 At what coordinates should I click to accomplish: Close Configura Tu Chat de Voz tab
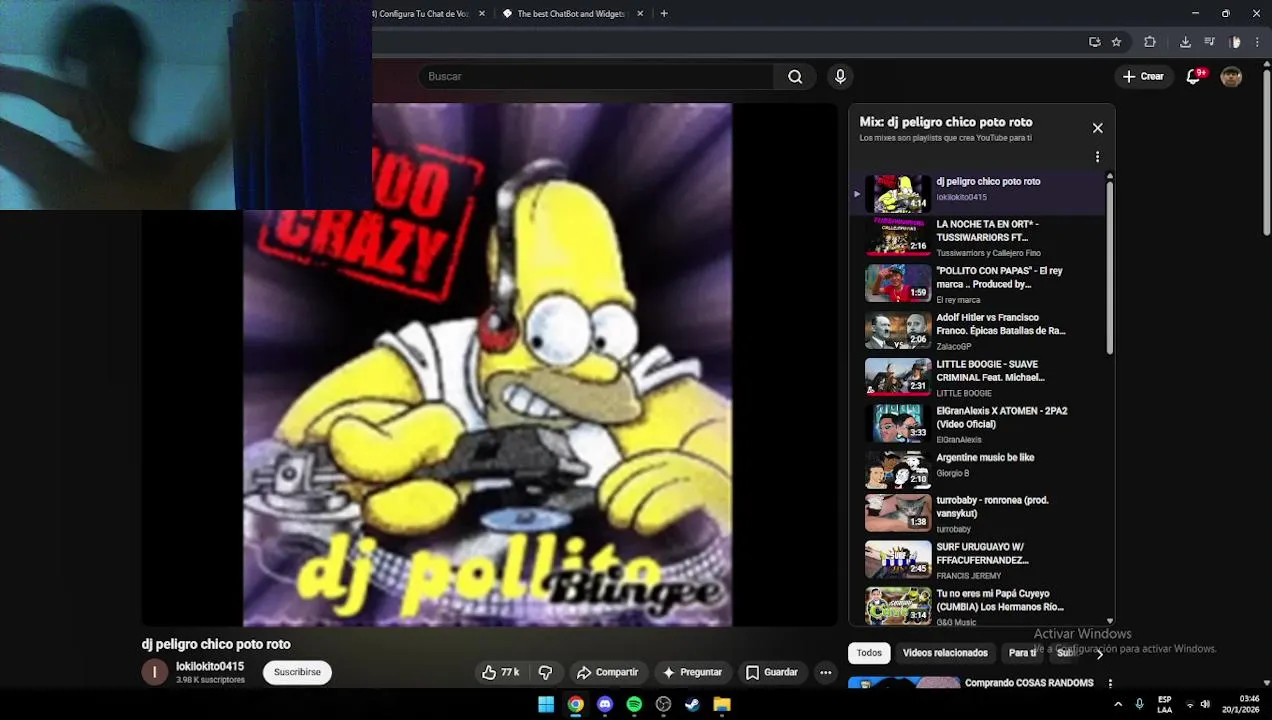(x=482, y=14)
